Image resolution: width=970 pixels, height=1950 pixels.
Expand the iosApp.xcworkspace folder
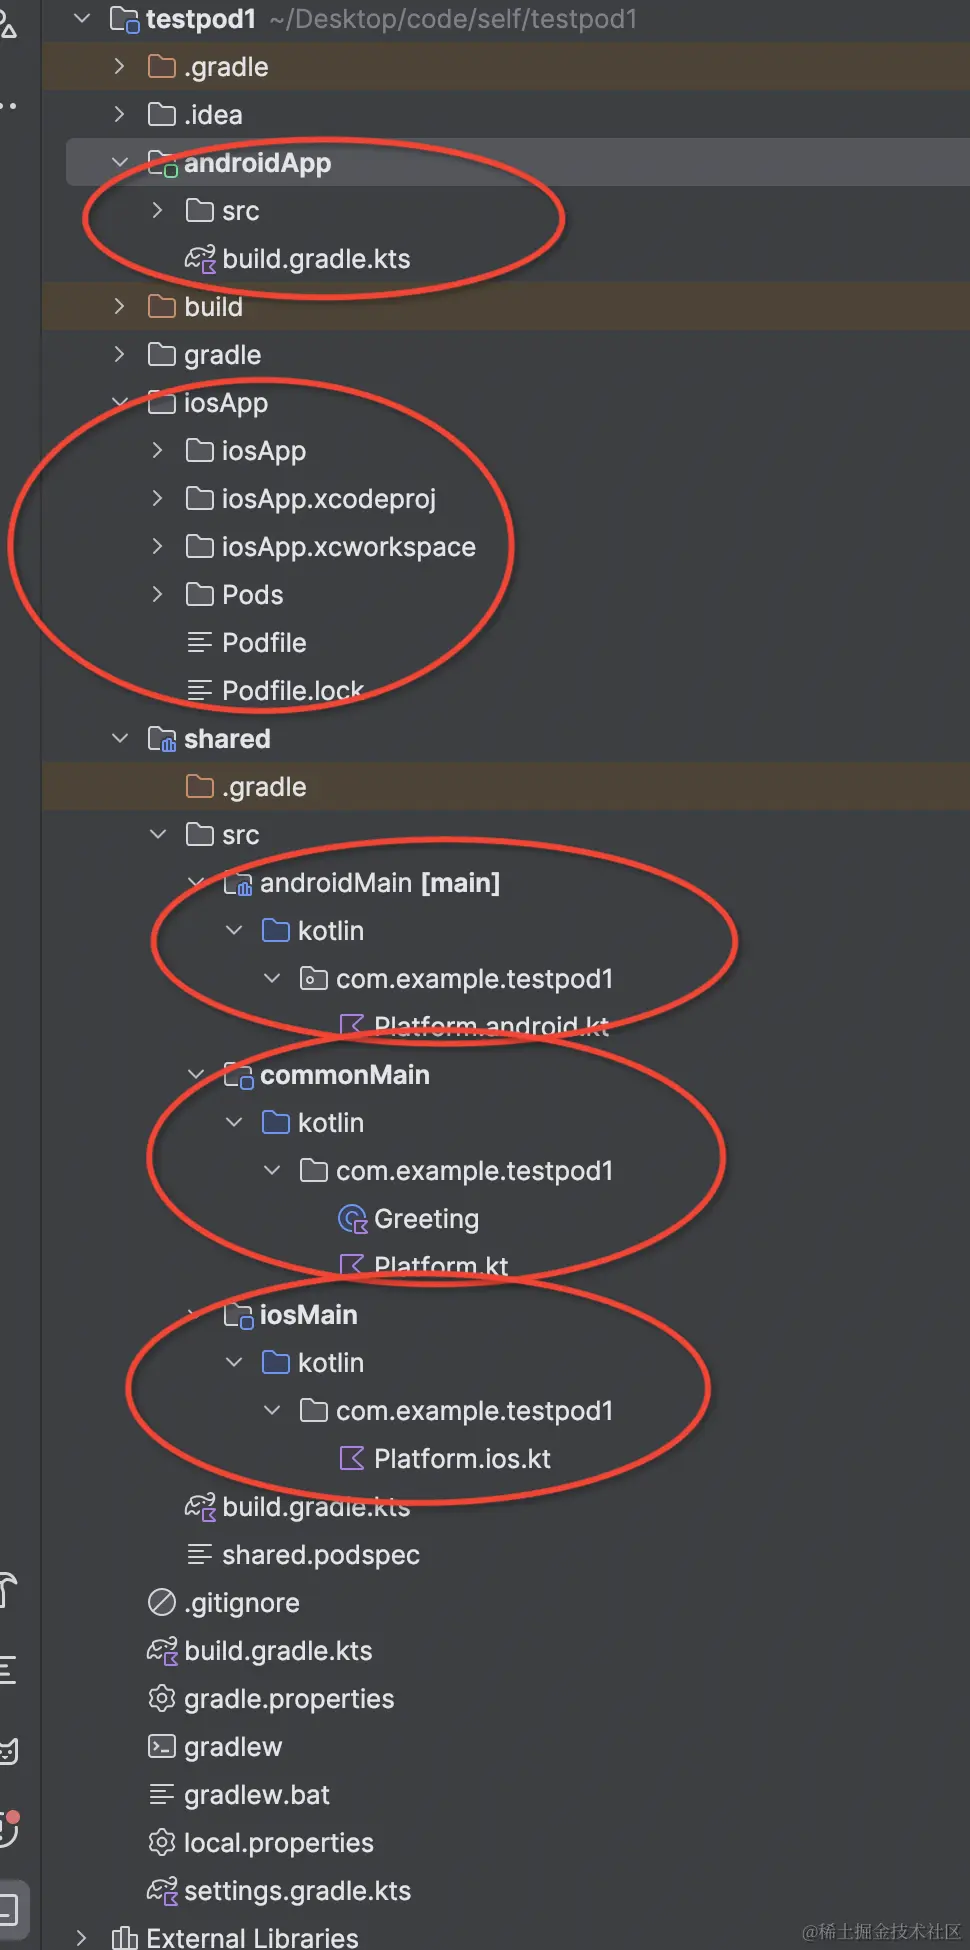pyautogui.click(x=158, y=547)
